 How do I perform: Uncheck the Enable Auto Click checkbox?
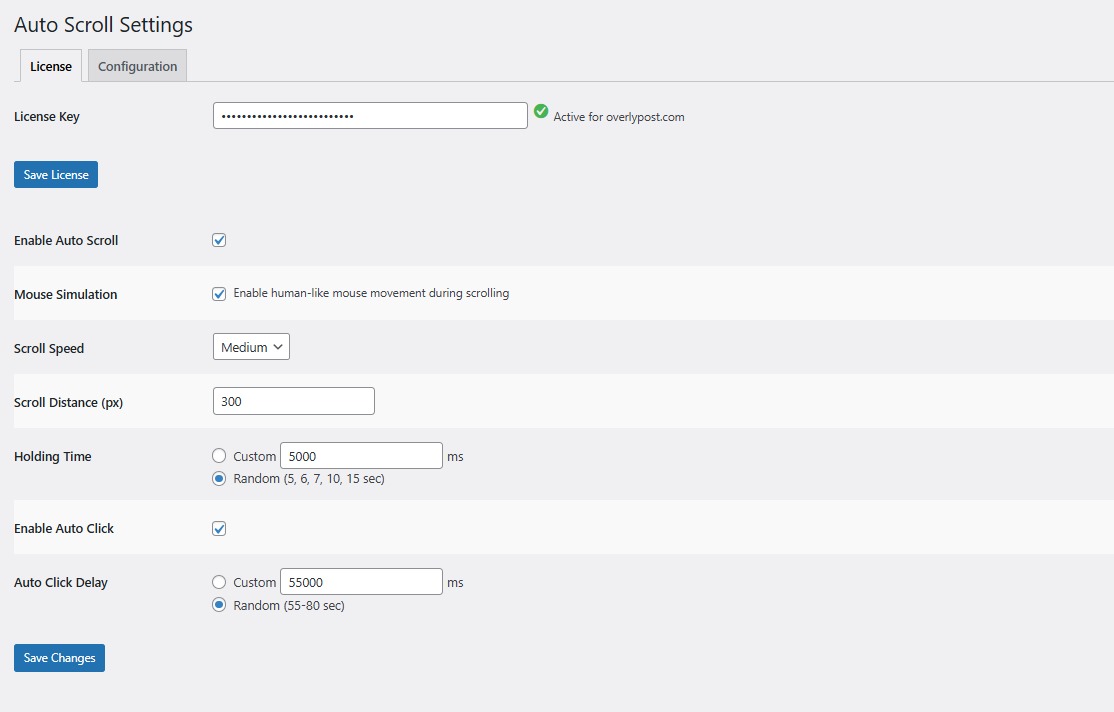click(x=219, y=528)
